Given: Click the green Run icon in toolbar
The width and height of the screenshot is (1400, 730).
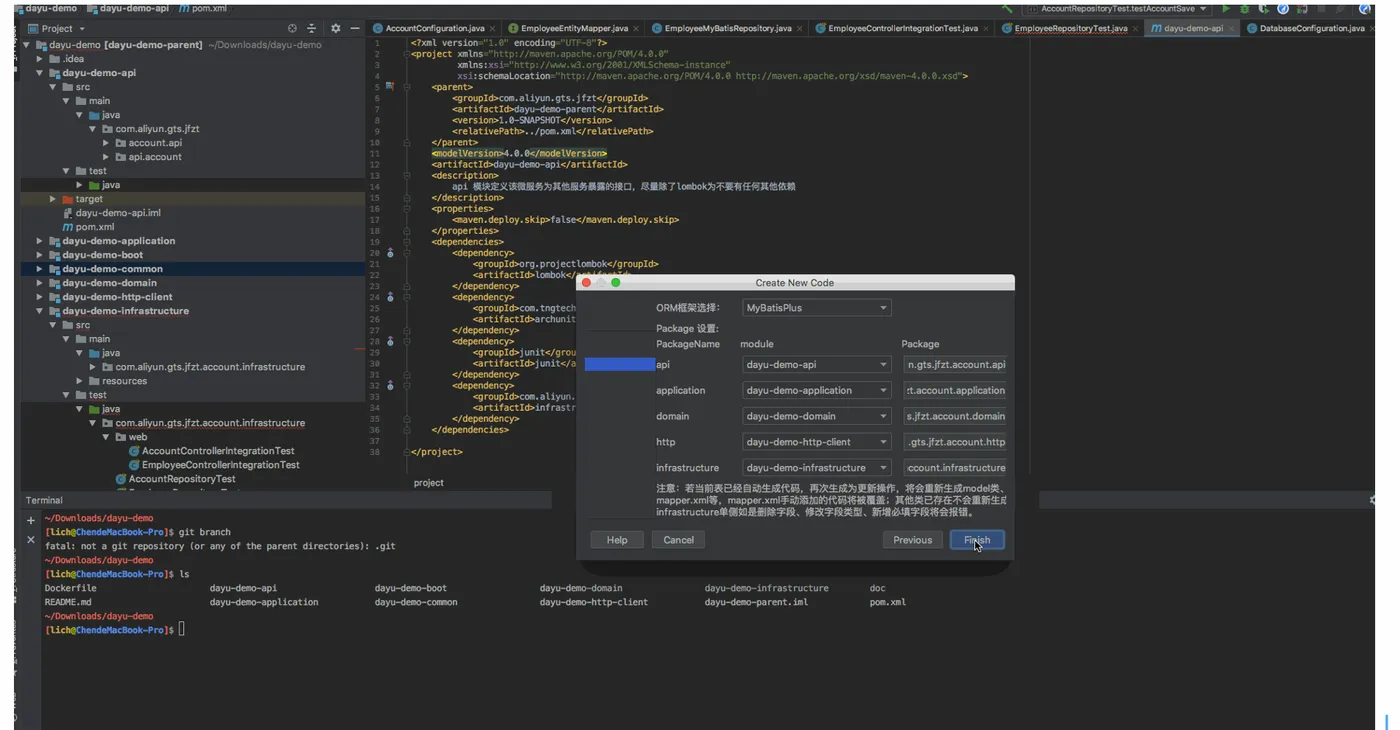Looking at the screenshot, I should pos(1226,8).
